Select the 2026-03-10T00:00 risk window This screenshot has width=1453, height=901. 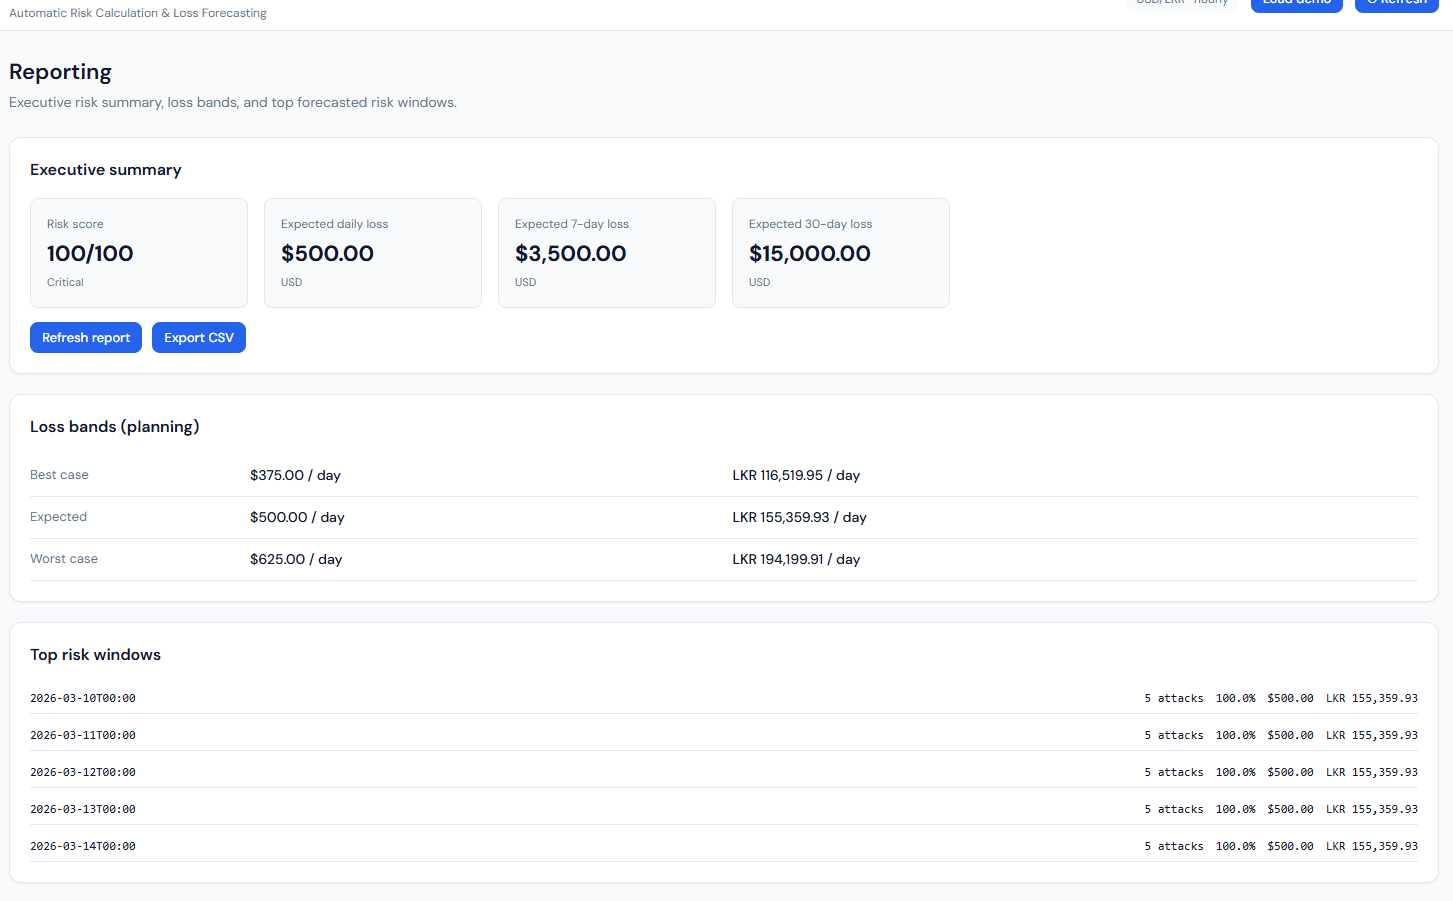(x=83, y=698)
